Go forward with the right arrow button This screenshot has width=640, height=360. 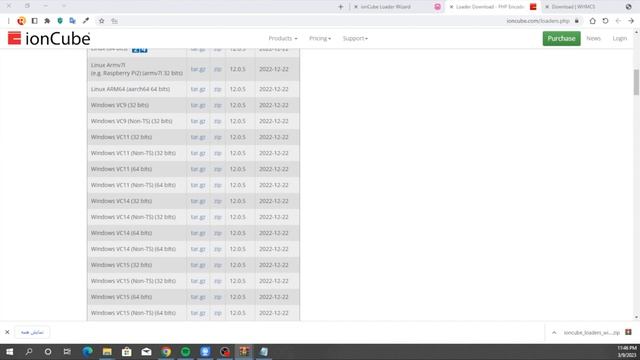click(631, 21)
